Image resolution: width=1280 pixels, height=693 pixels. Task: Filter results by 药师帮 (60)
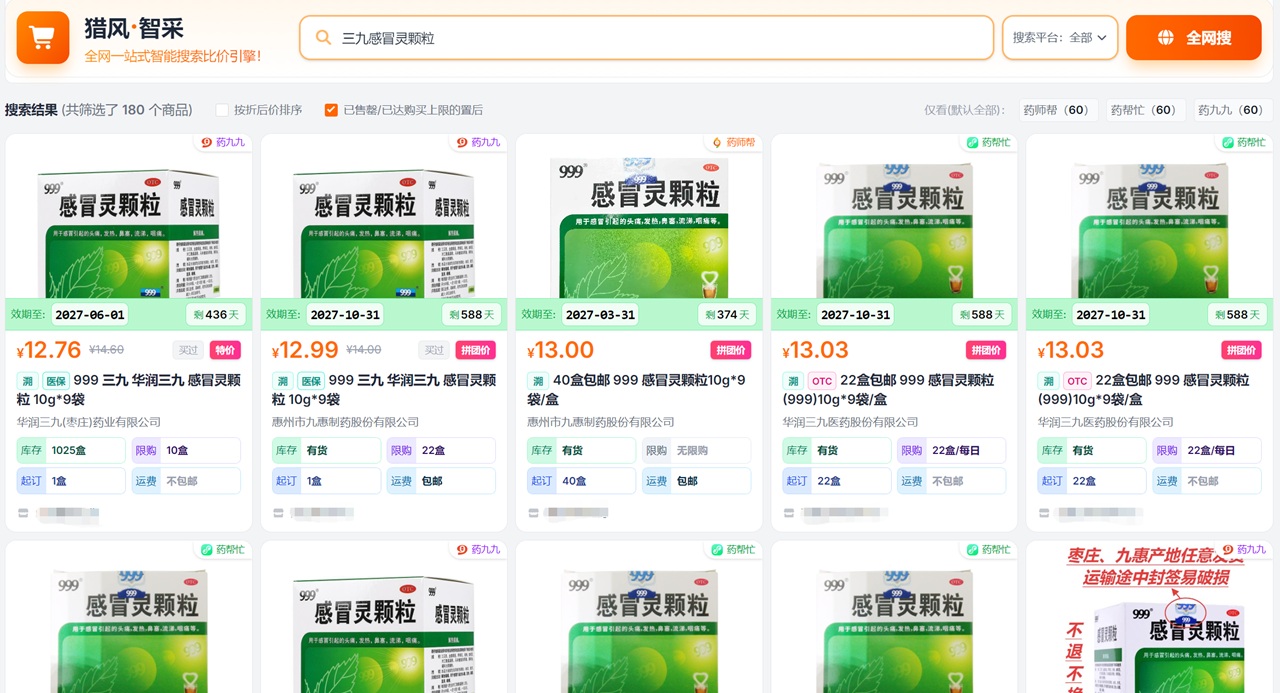(x=1056, y=110)
